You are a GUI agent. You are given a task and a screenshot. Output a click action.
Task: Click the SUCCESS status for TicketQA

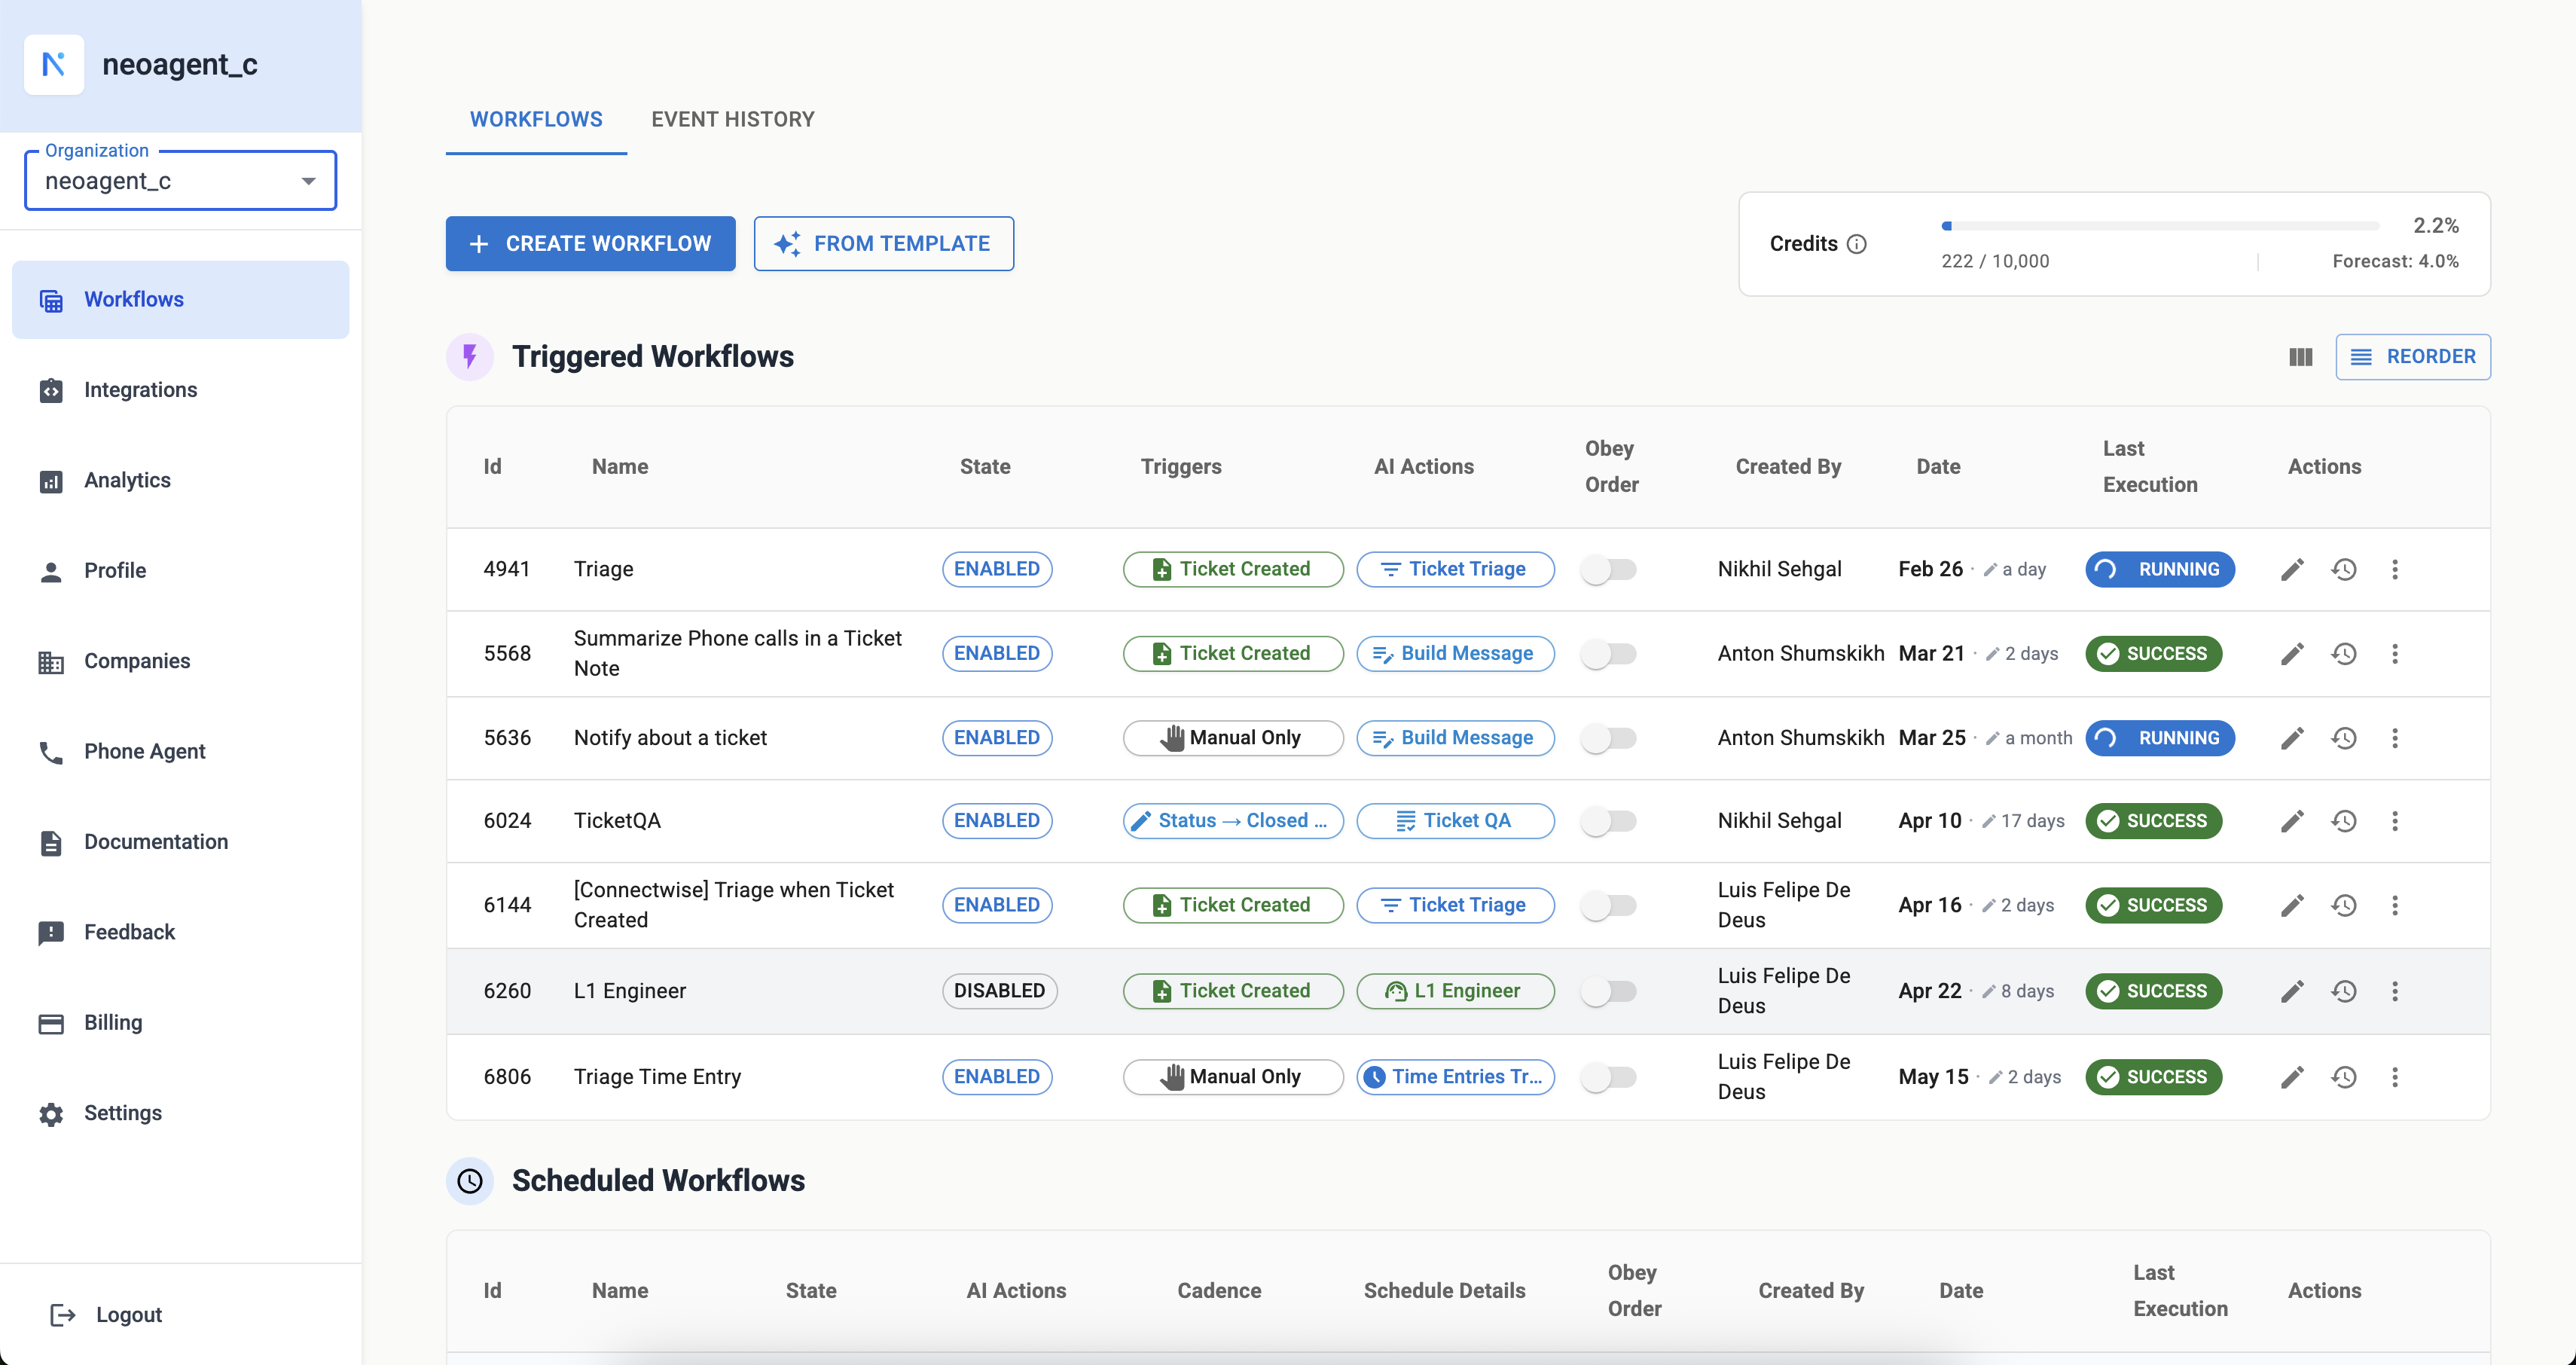point(2153,821)
